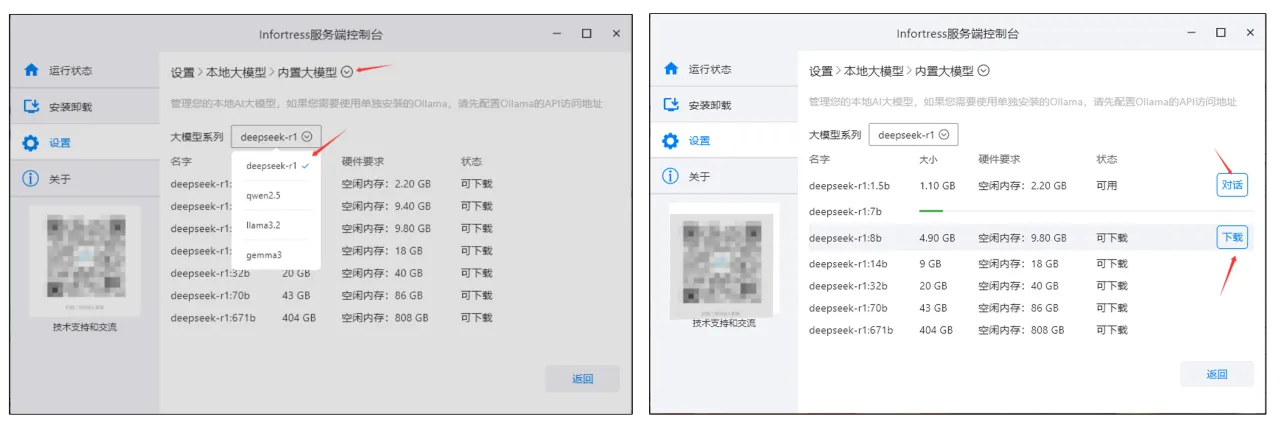
Task: Select deepseek-r1:70b name in left window
Action: (208, 295)
